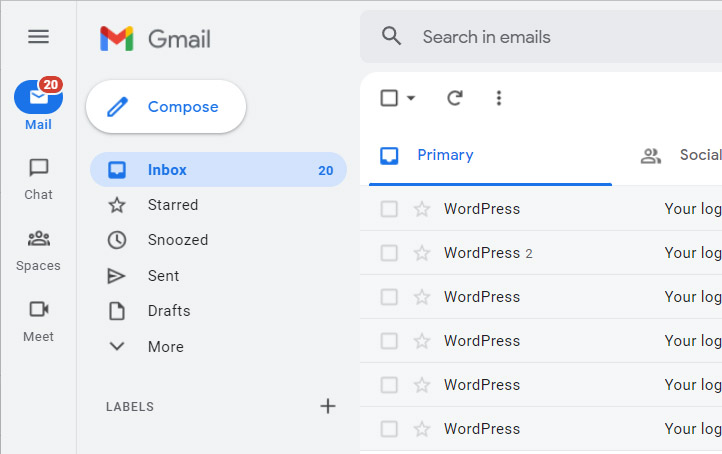The height and width of the screenshot is (454, 722).
Task: Select the fifth WordPress email checkbox
Action: pos(389,385)
